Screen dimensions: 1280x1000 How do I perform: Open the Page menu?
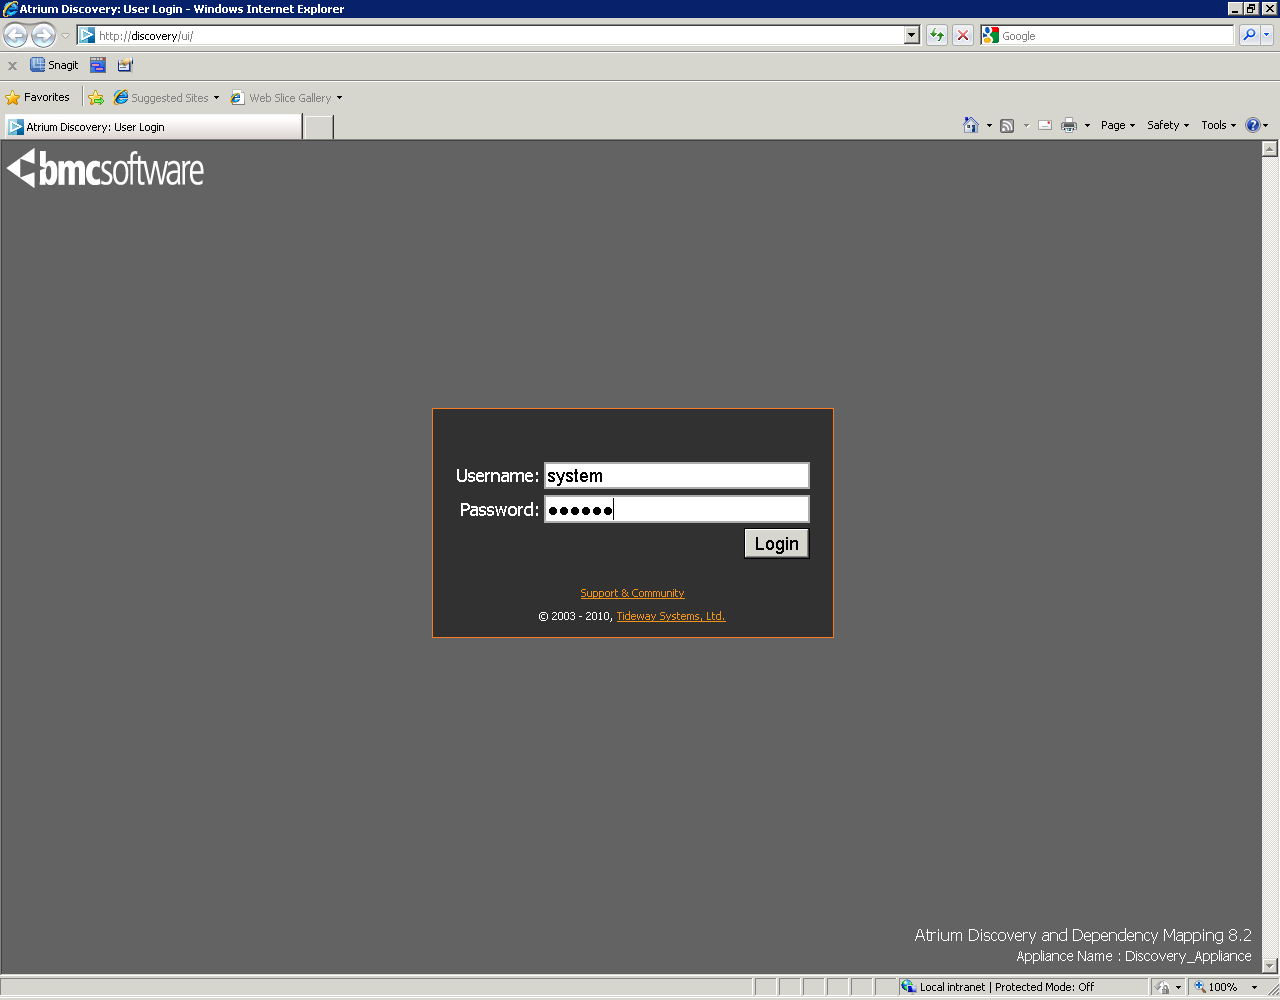click(1118, 126)
